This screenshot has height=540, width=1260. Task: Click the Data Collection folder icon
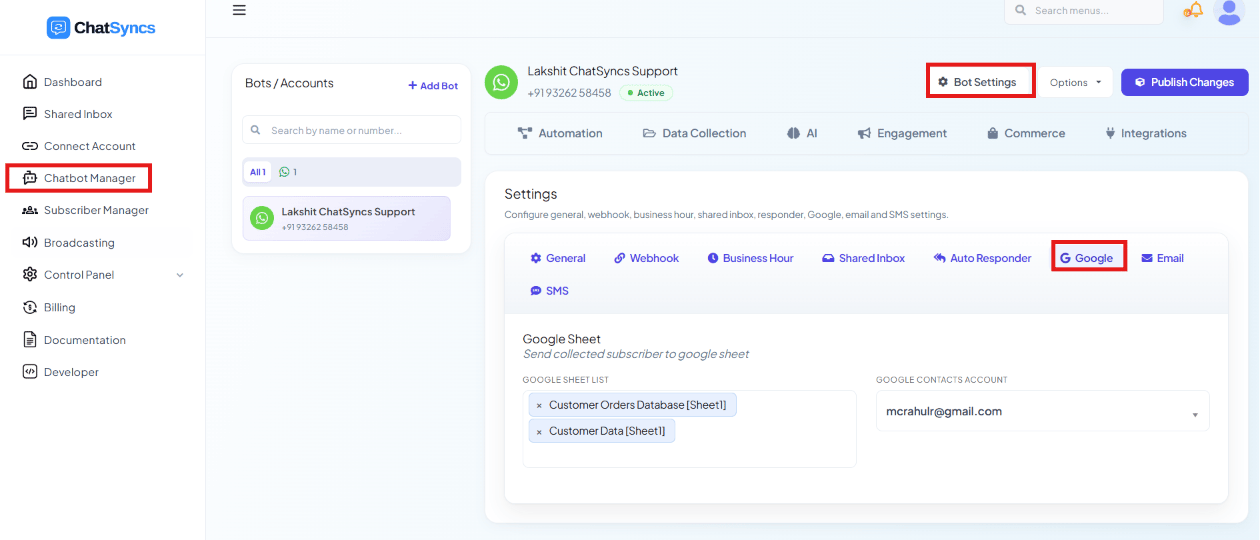[649, 133]
